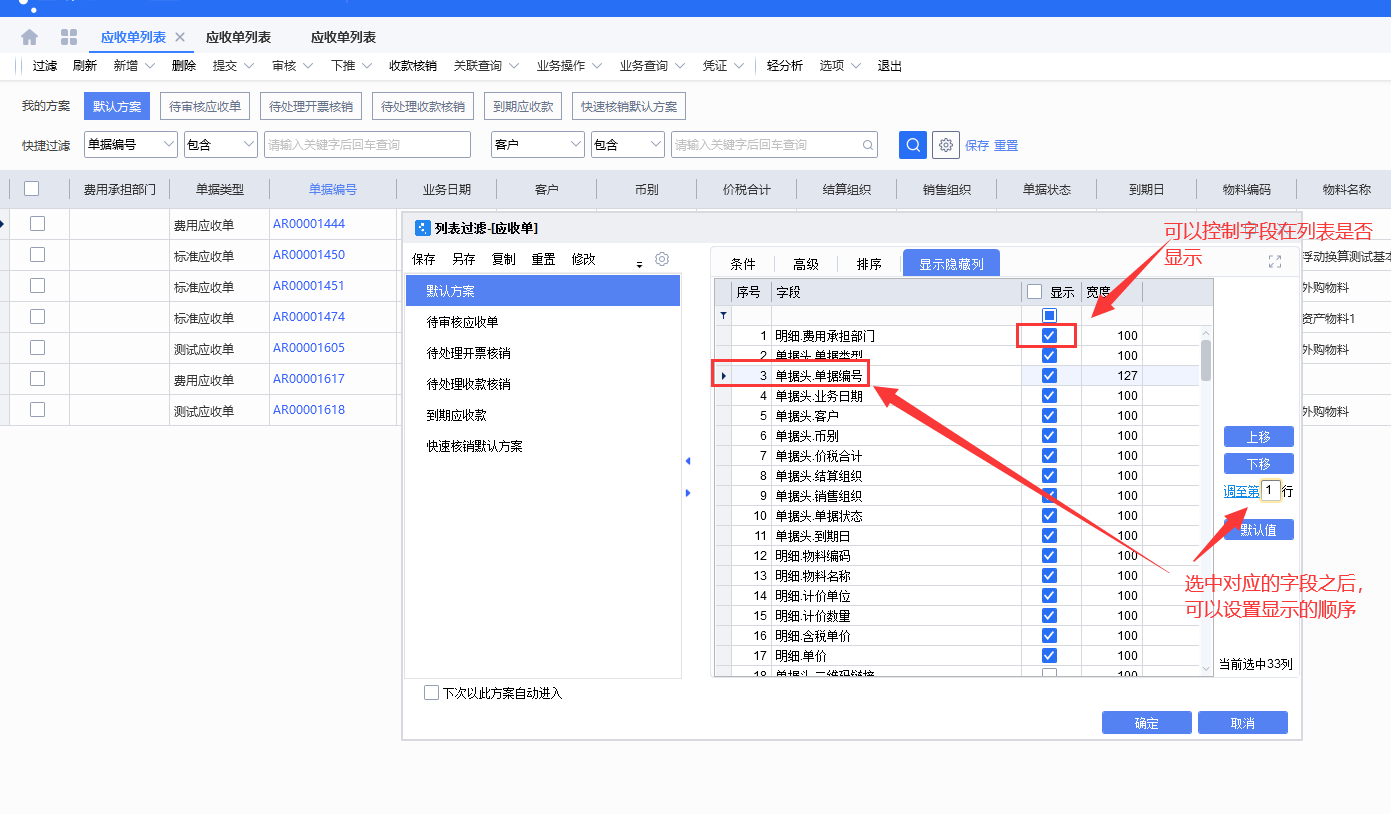
Task: Click 收款核销 in the toolbar
Action: click(x=413, y=66)
